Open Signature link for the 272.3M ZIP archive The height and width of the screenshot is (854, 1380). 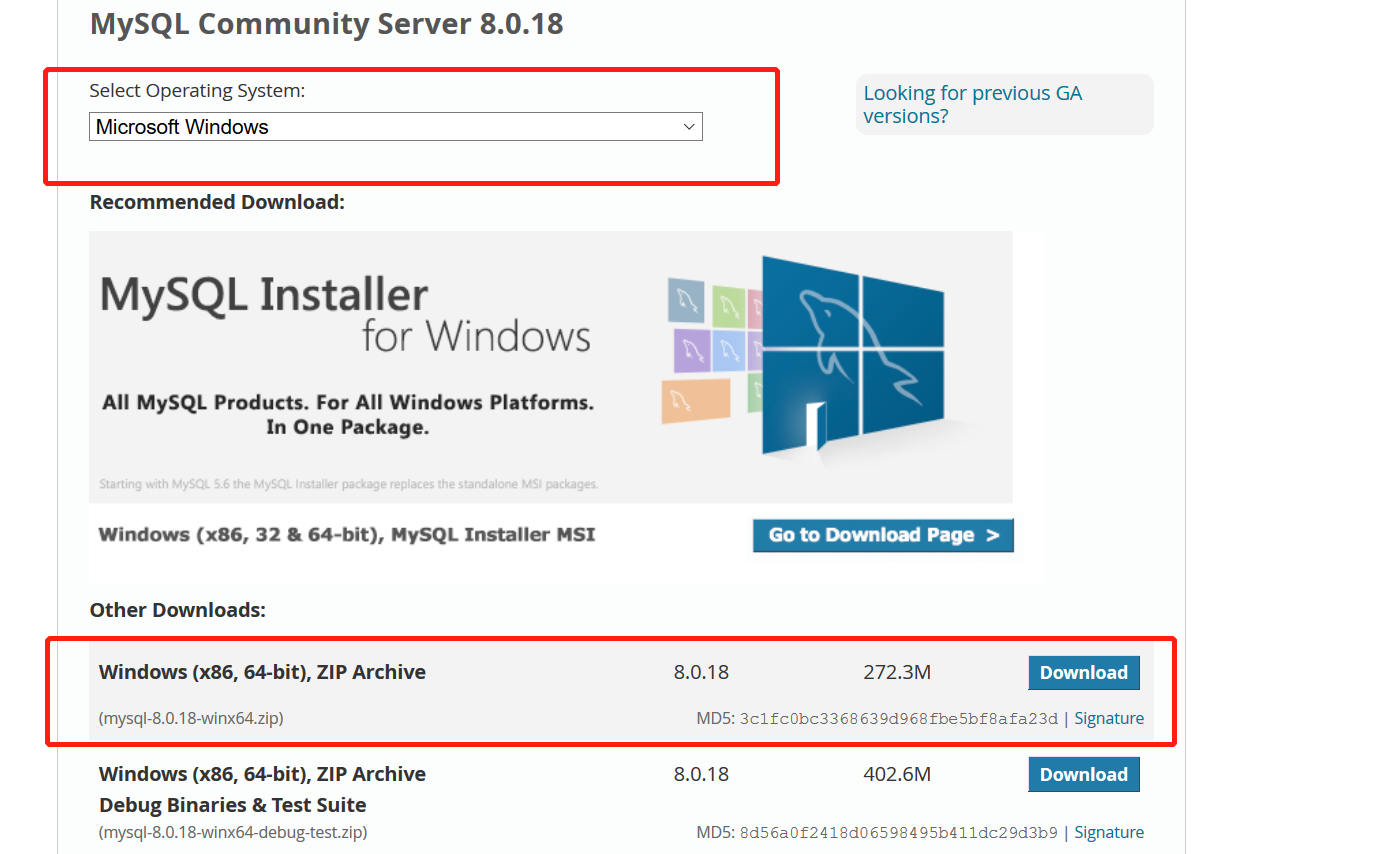tap(1109, 718)
